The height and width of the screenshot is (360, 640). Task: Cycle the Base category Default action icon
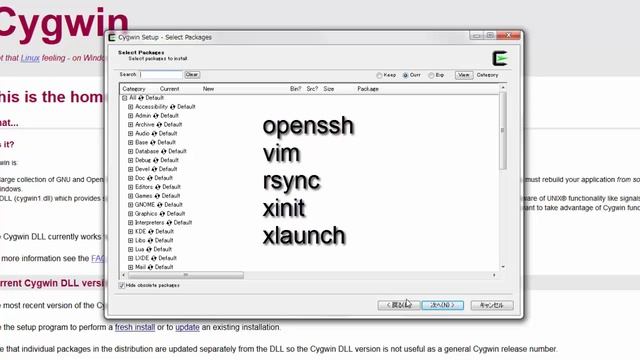point(153,142)
